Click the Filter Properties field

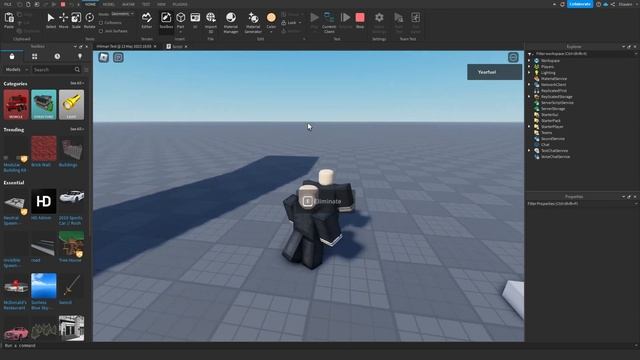(582, 204)
